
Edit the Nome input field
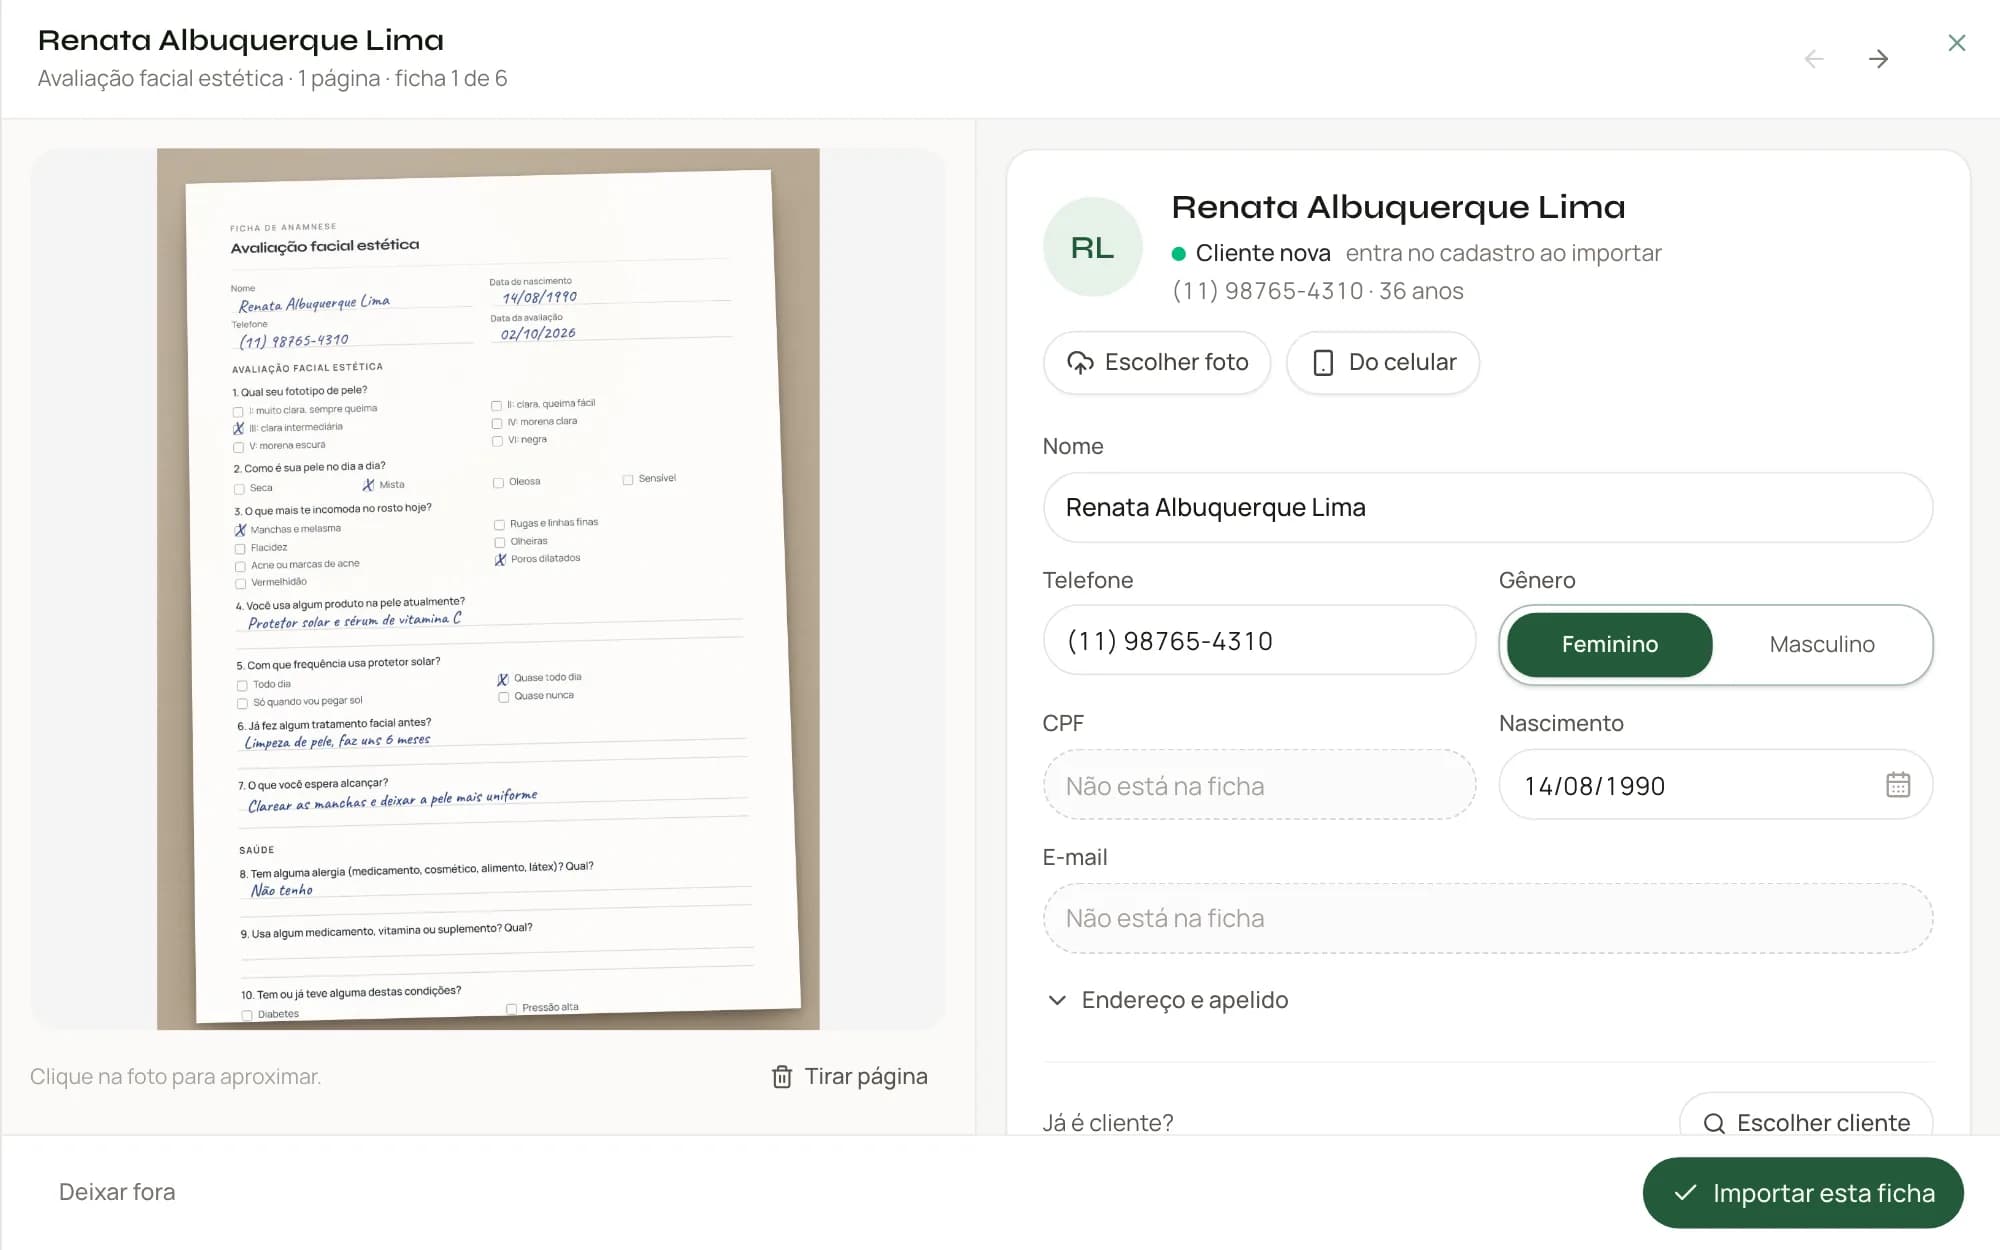pos(1487,508)
